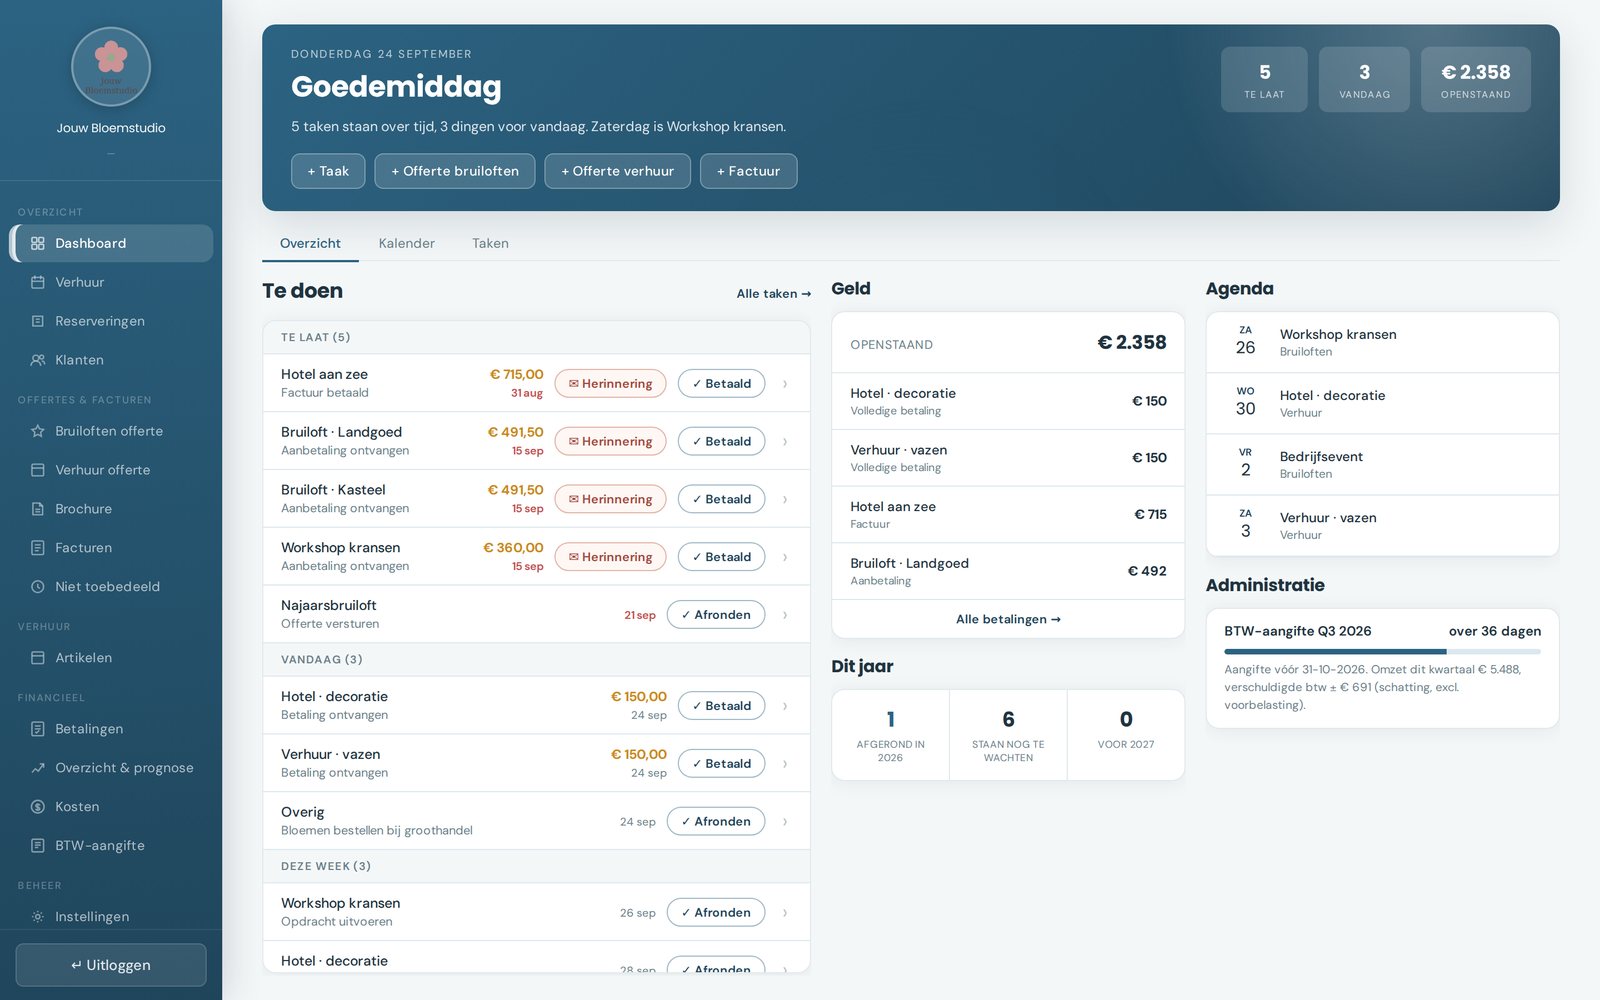Click the Brochure document icon
Viewport: 1600px width, 1000px height.
(x=38, y=509)
